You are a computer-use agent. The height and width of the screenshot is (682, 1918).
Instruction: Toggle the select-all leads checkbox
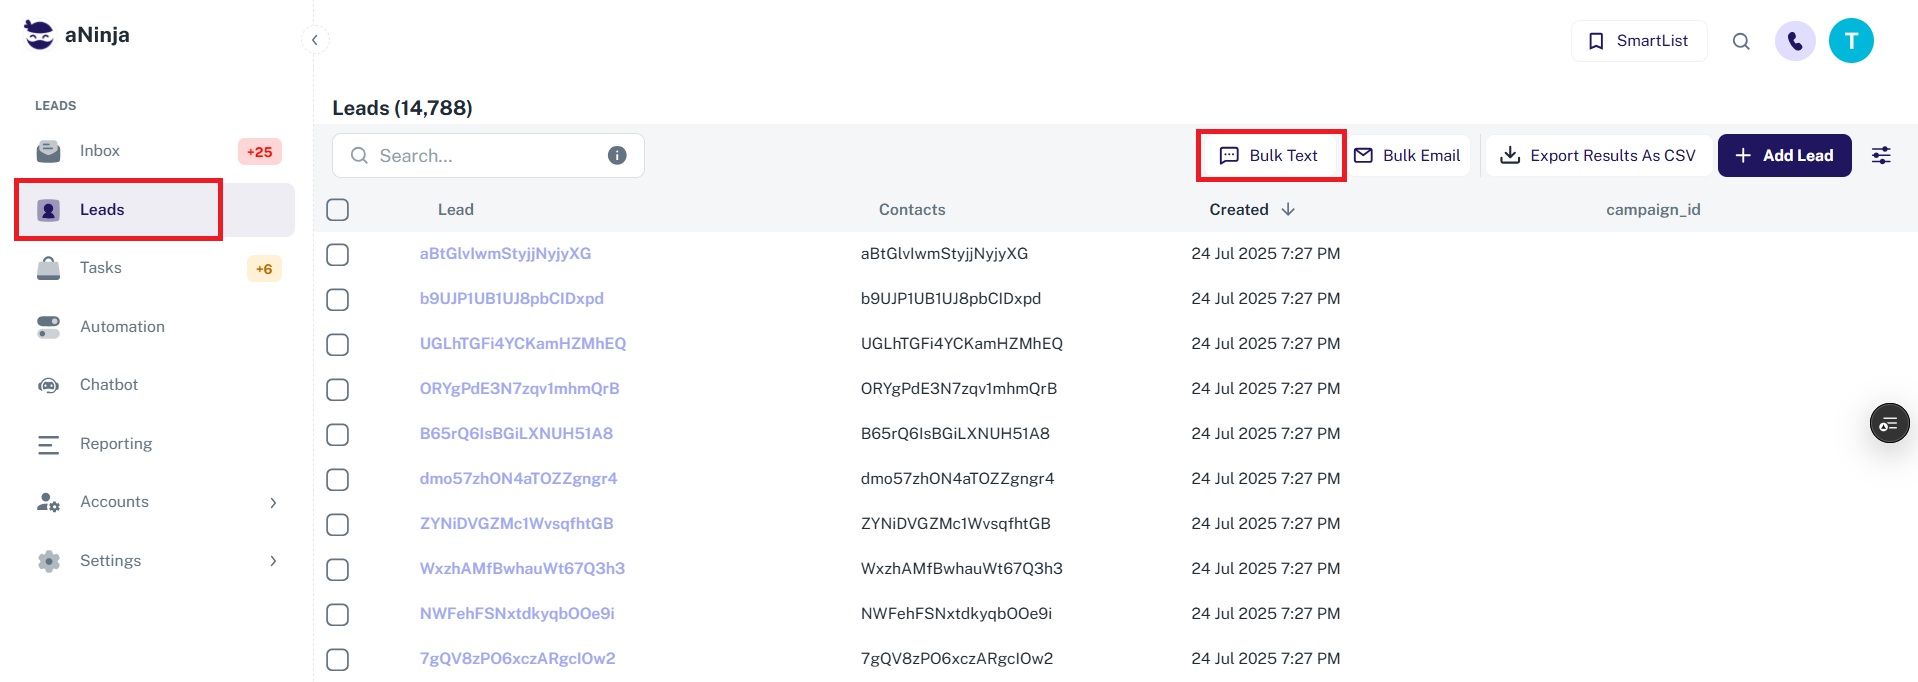point(338,210)
